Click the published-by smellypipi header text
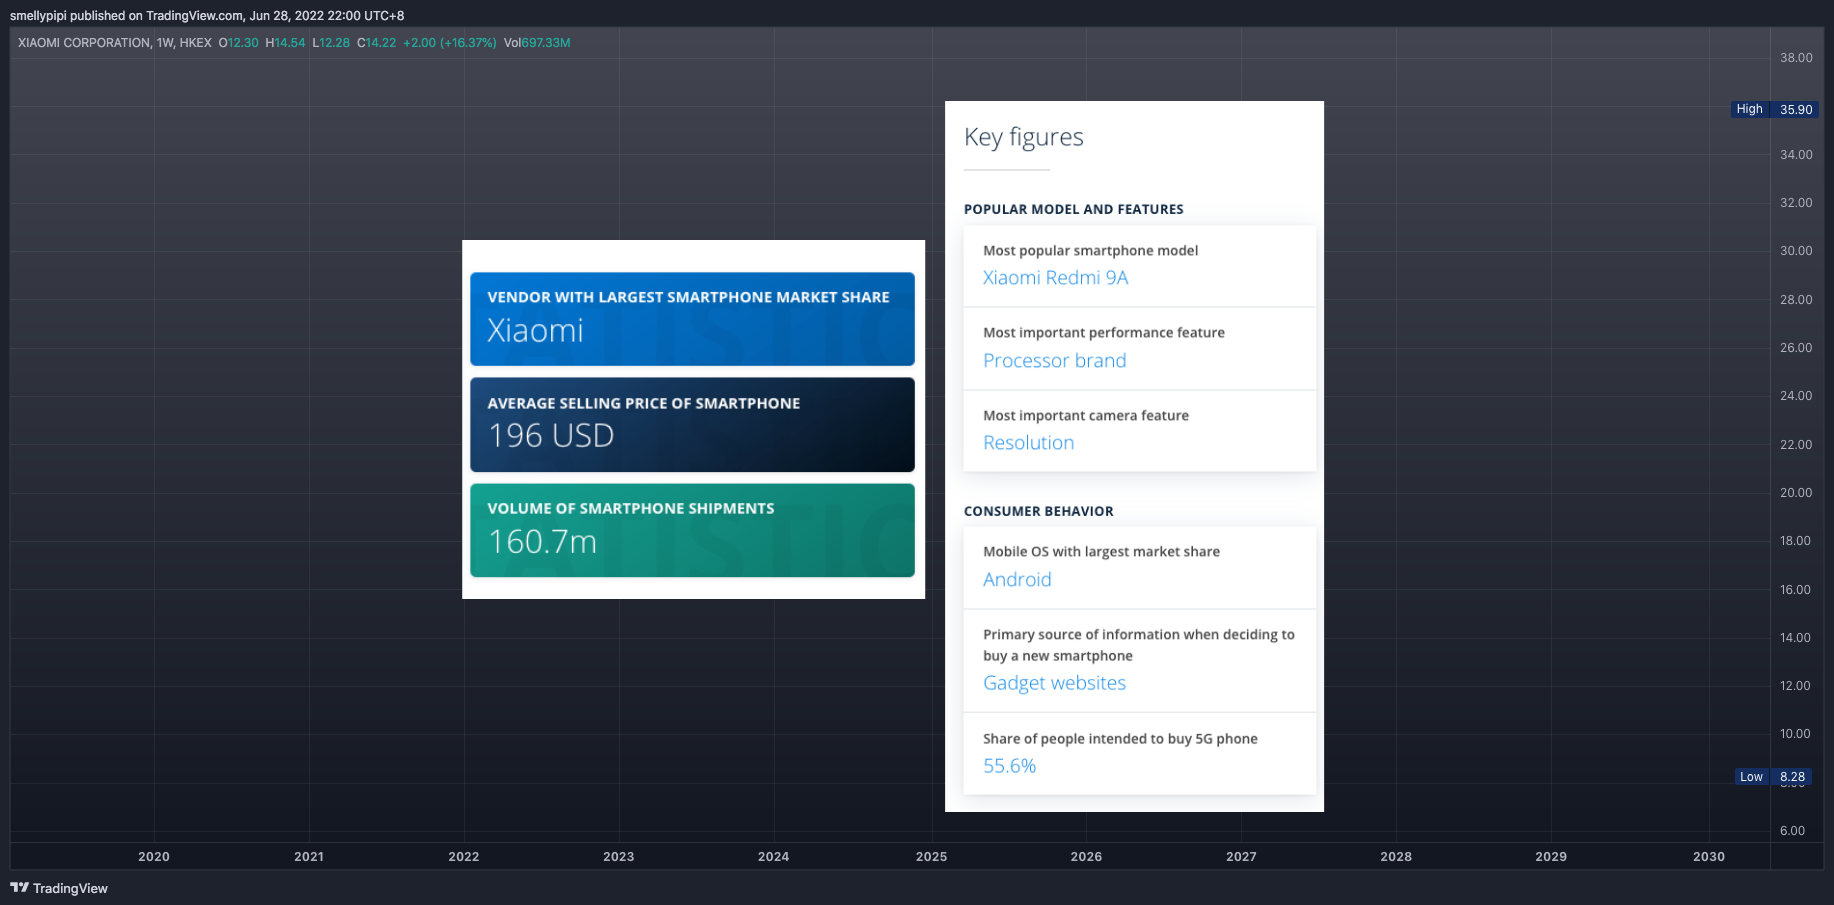The width and height of the screenshot is (1834, 905). [207, 16]
